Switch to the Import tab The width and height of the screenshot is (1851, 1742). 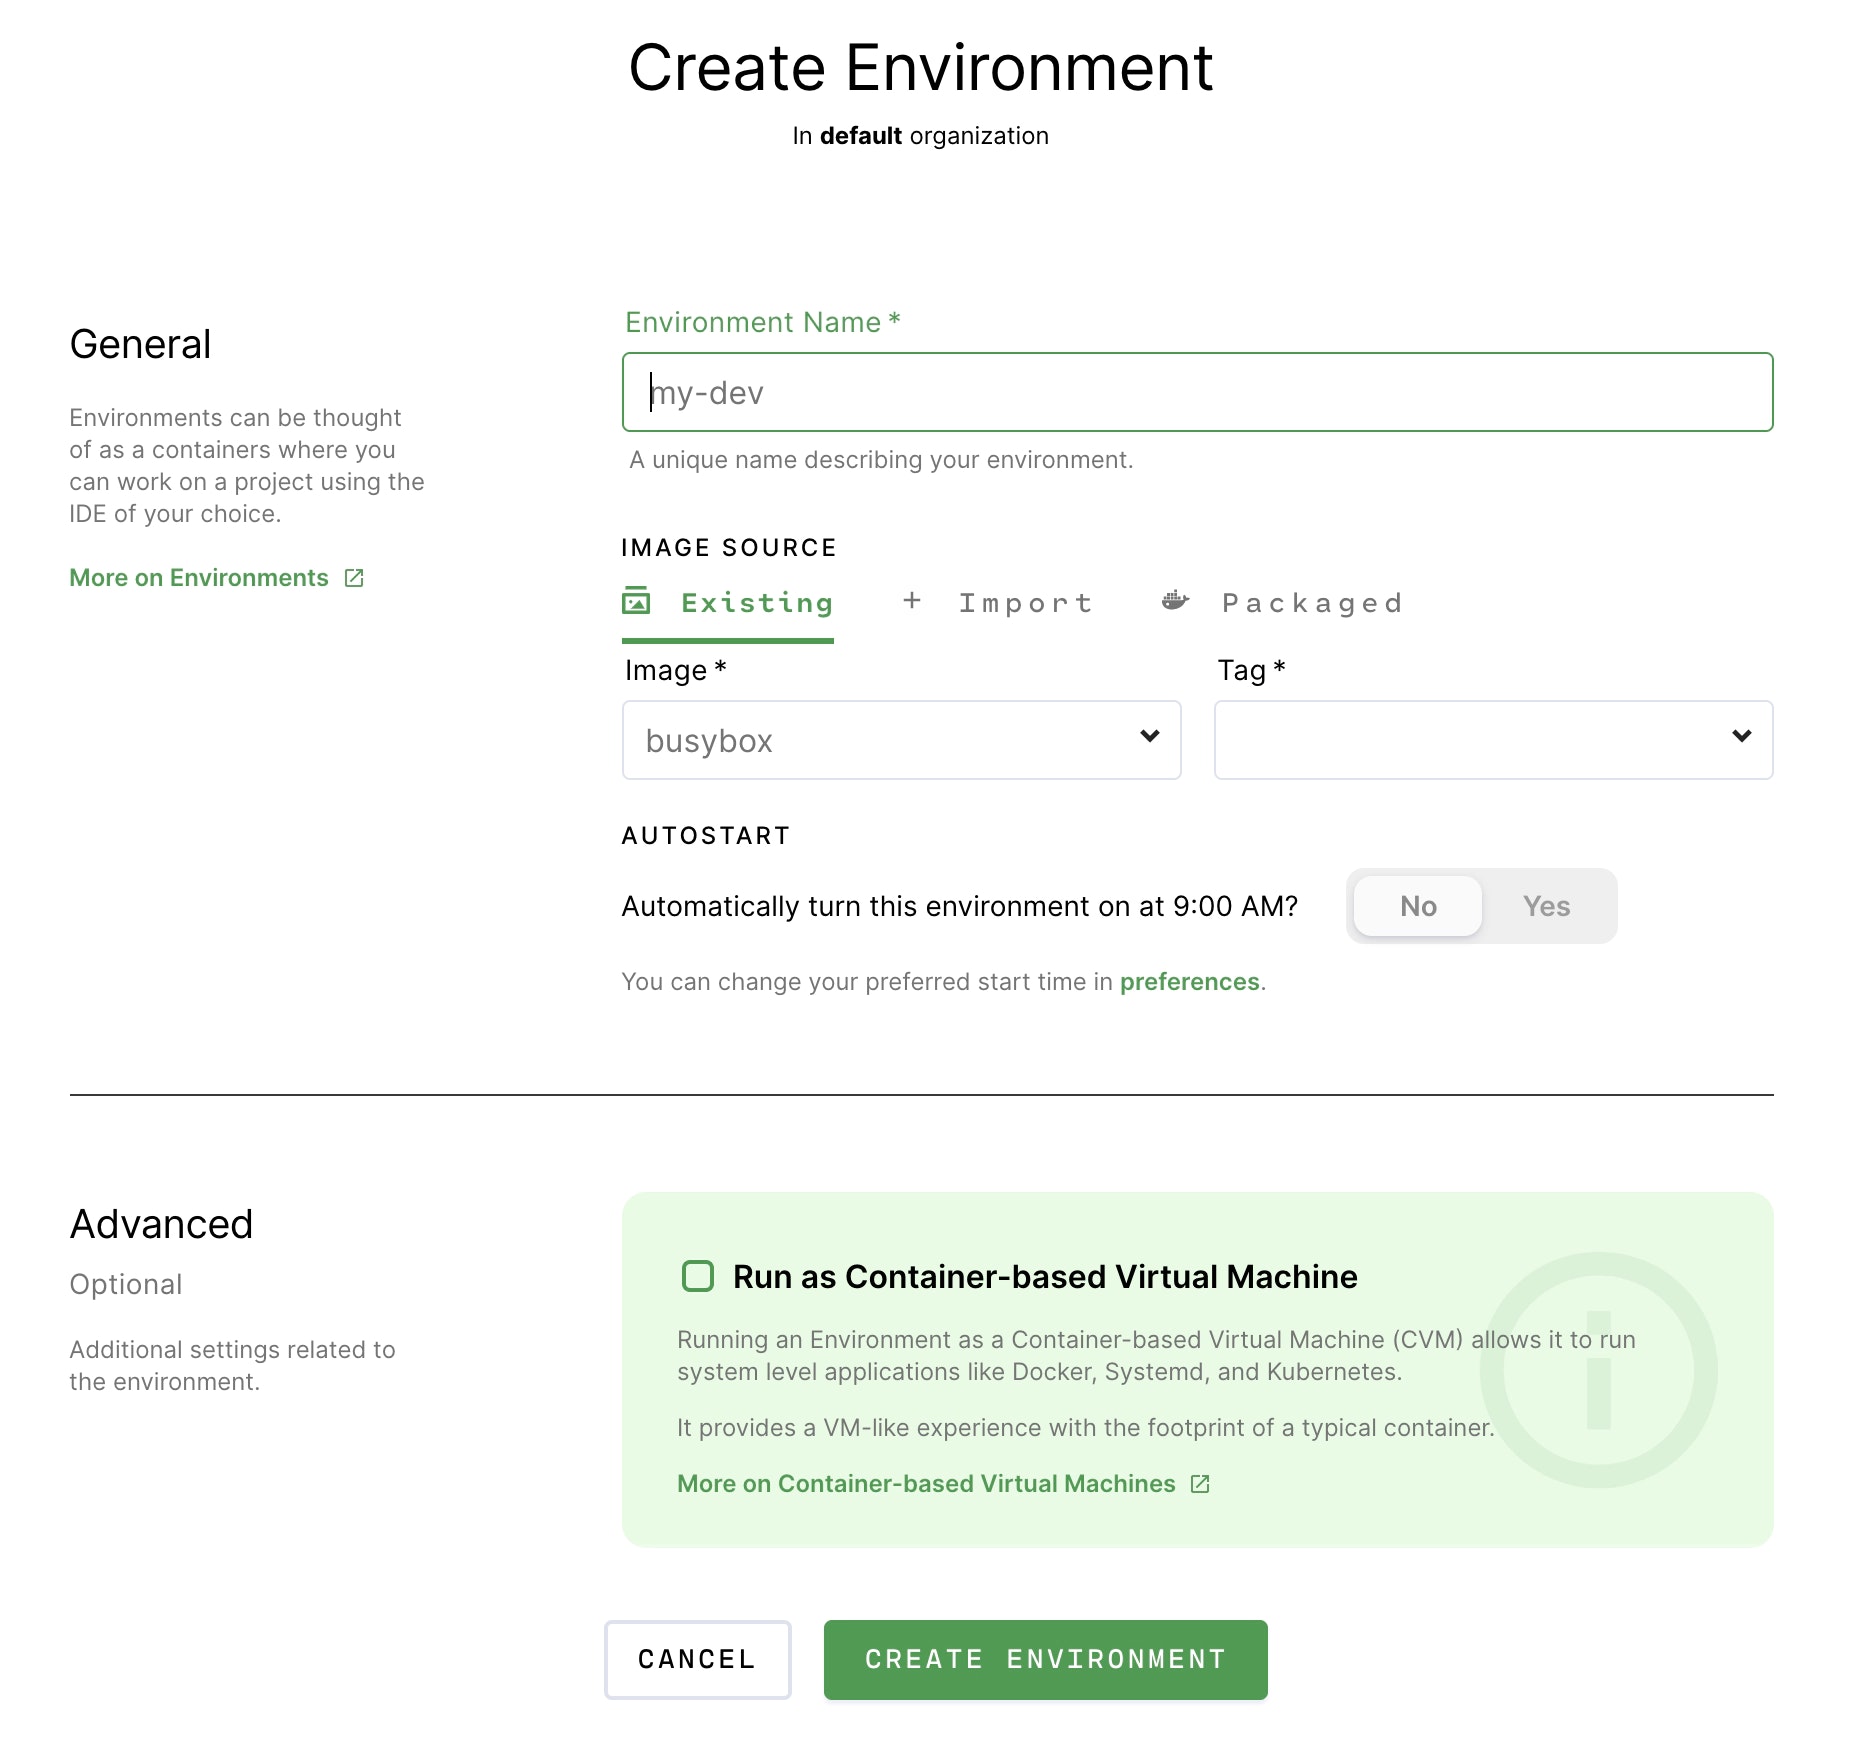tap(1026, 601)
